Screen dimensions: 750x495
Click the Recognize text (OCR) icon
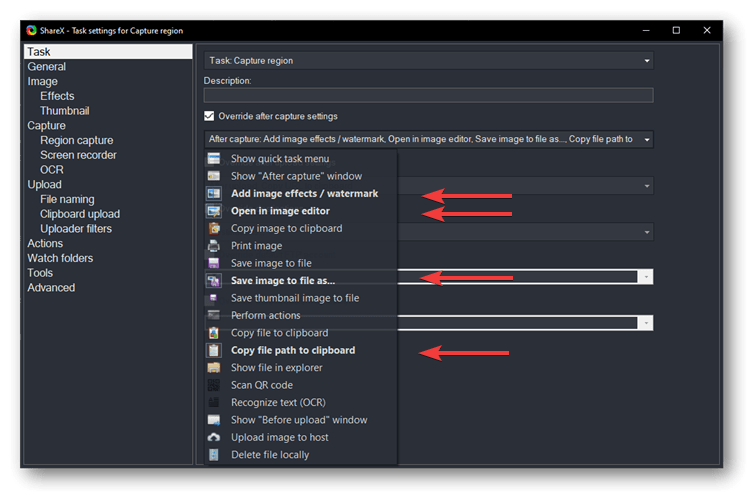(214, 402)
